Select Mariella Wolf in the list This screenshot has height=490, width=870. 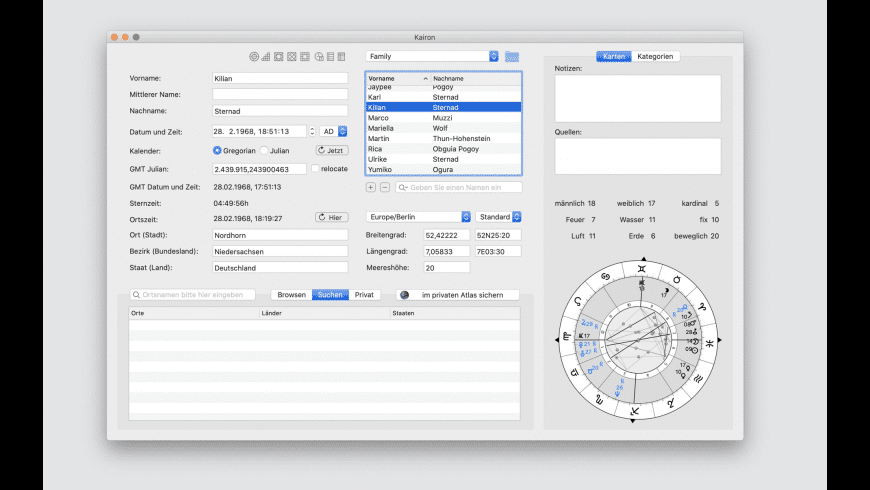coord(443,128)
